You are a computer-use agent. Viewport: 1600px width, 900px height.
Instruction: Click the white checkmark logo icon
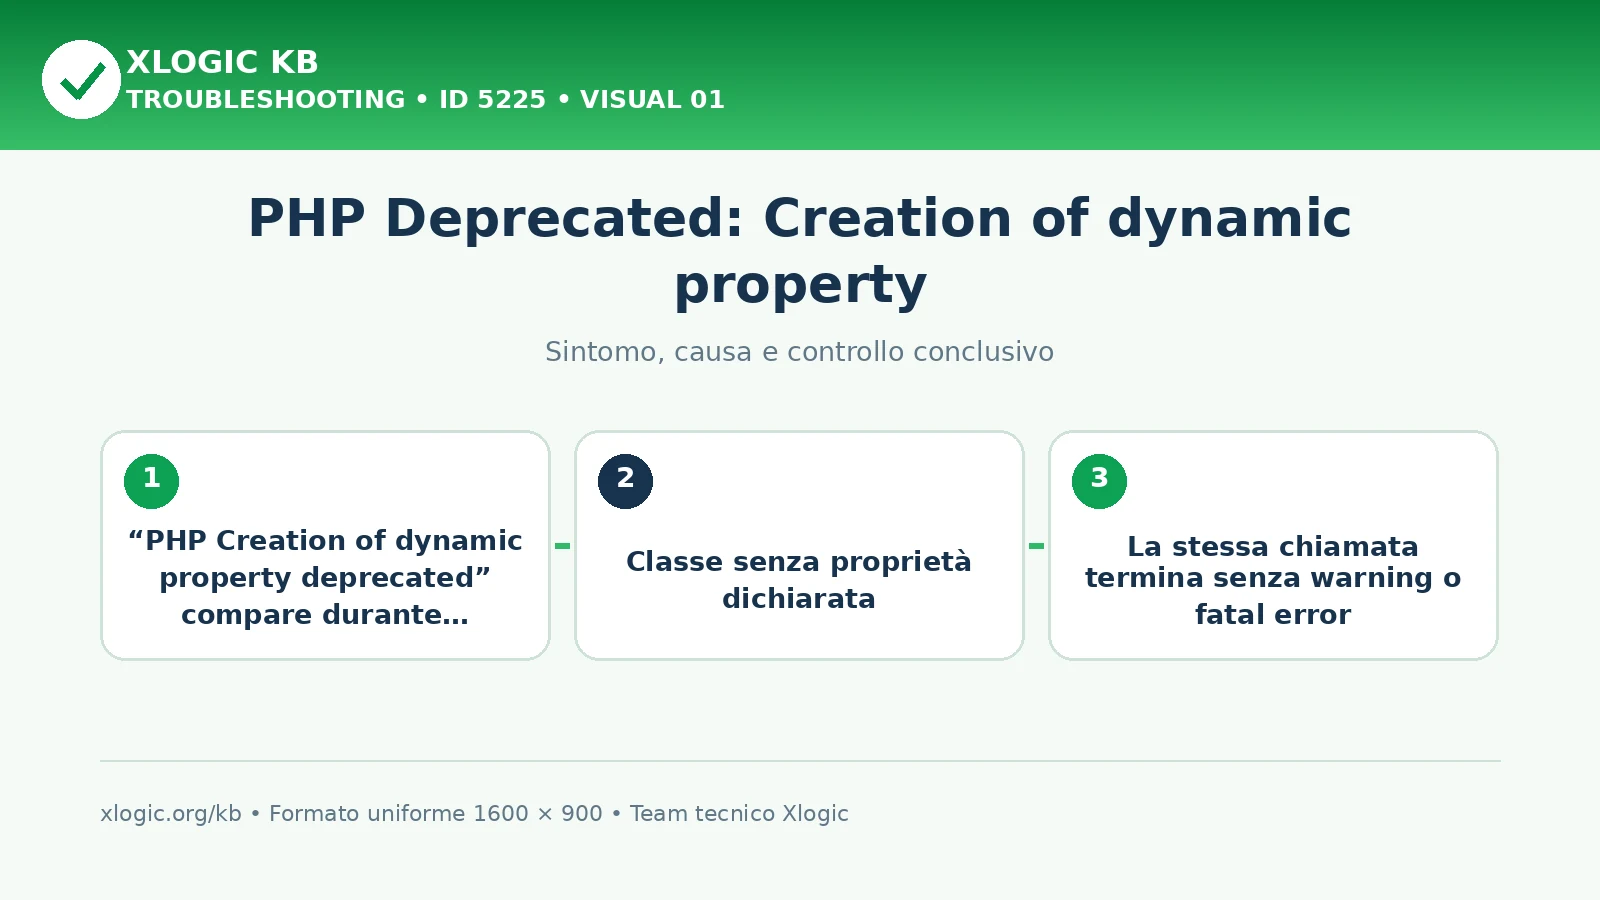(81, 79)
